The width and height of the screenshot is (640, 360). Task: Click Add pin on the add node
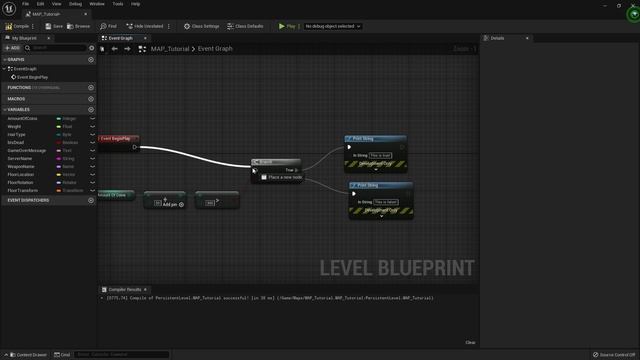click(173, 204)
